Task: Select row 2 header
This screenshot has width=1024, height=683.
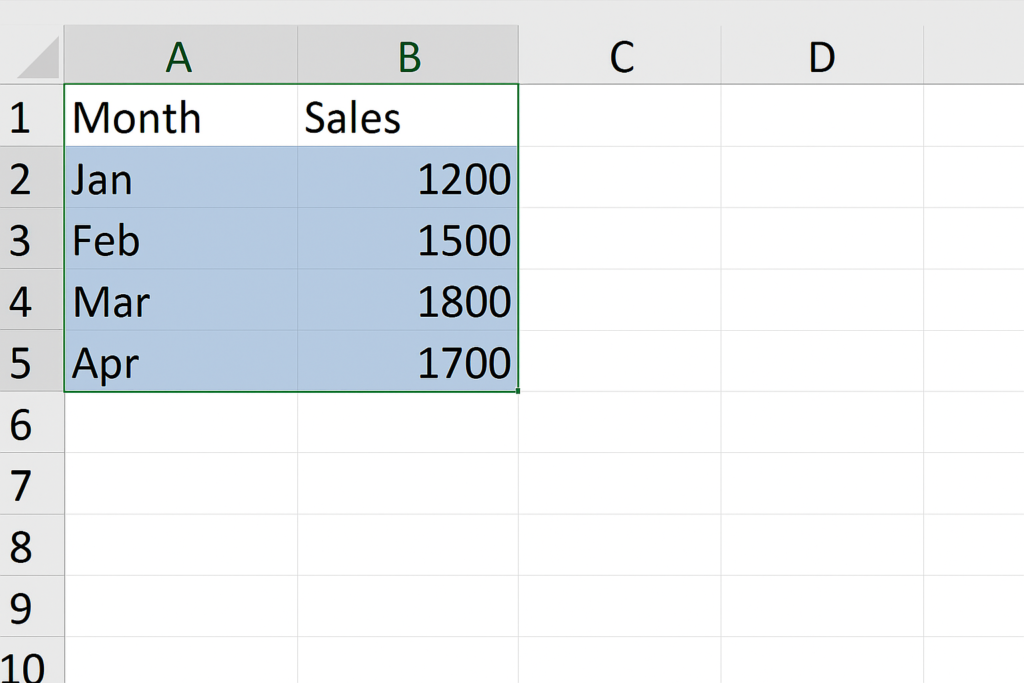Action: [x=32, y=177]
